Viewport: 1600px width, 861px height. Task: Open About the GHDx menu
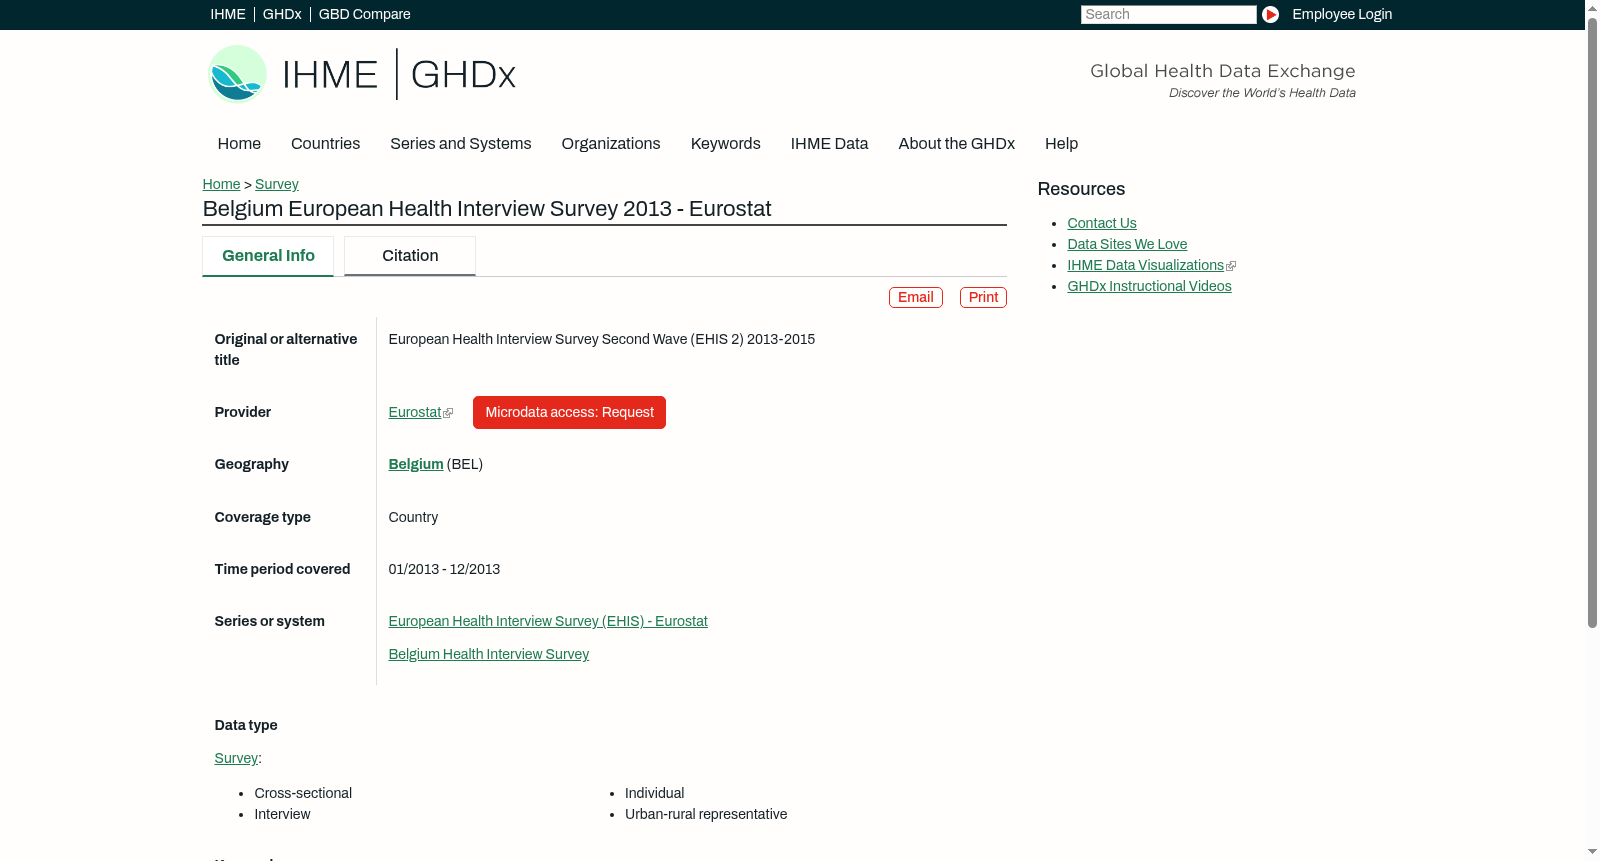tap(957, 143)
